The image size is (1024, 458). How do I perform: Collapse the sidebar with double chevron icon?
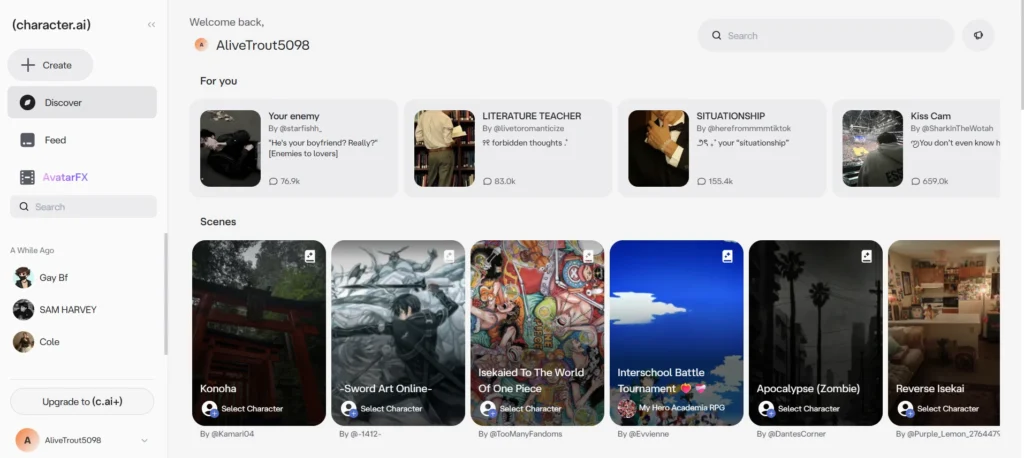(152, 25)
